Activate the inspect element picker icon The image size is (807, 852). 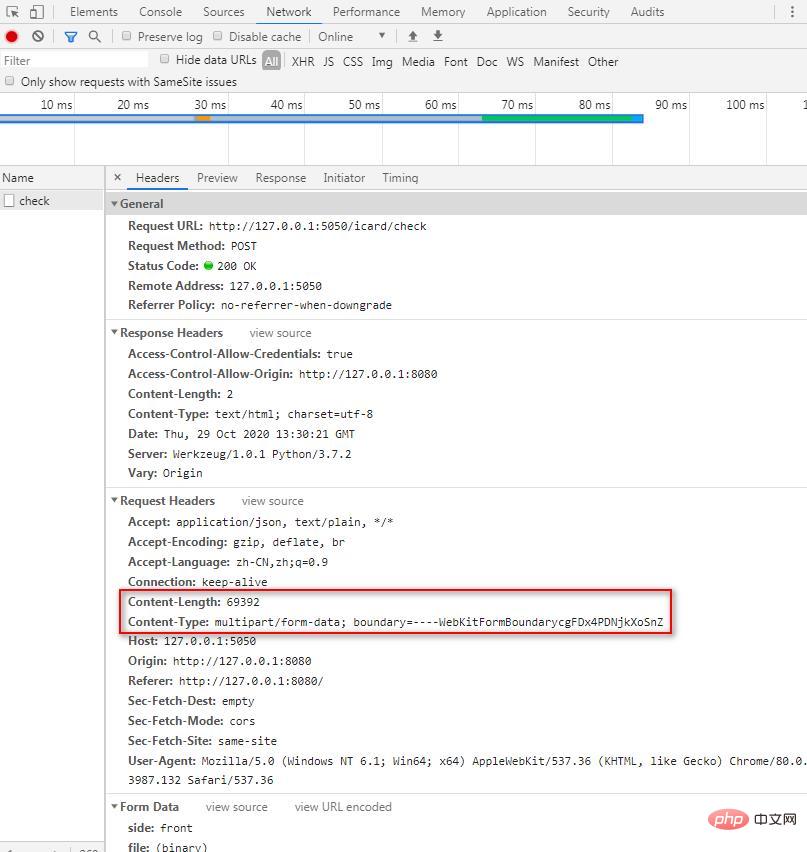pos(12,11)
